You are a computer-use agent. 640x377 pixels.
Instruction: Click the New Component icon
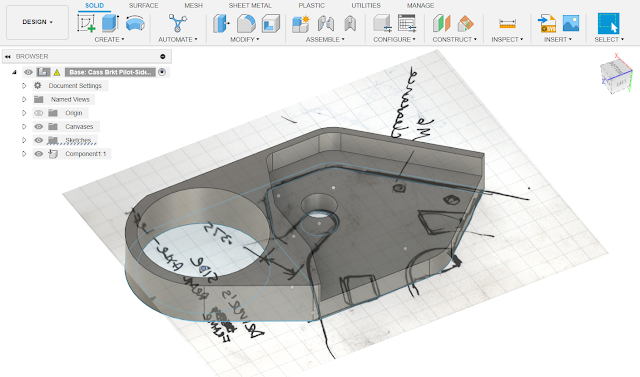(x=301, y=23)
